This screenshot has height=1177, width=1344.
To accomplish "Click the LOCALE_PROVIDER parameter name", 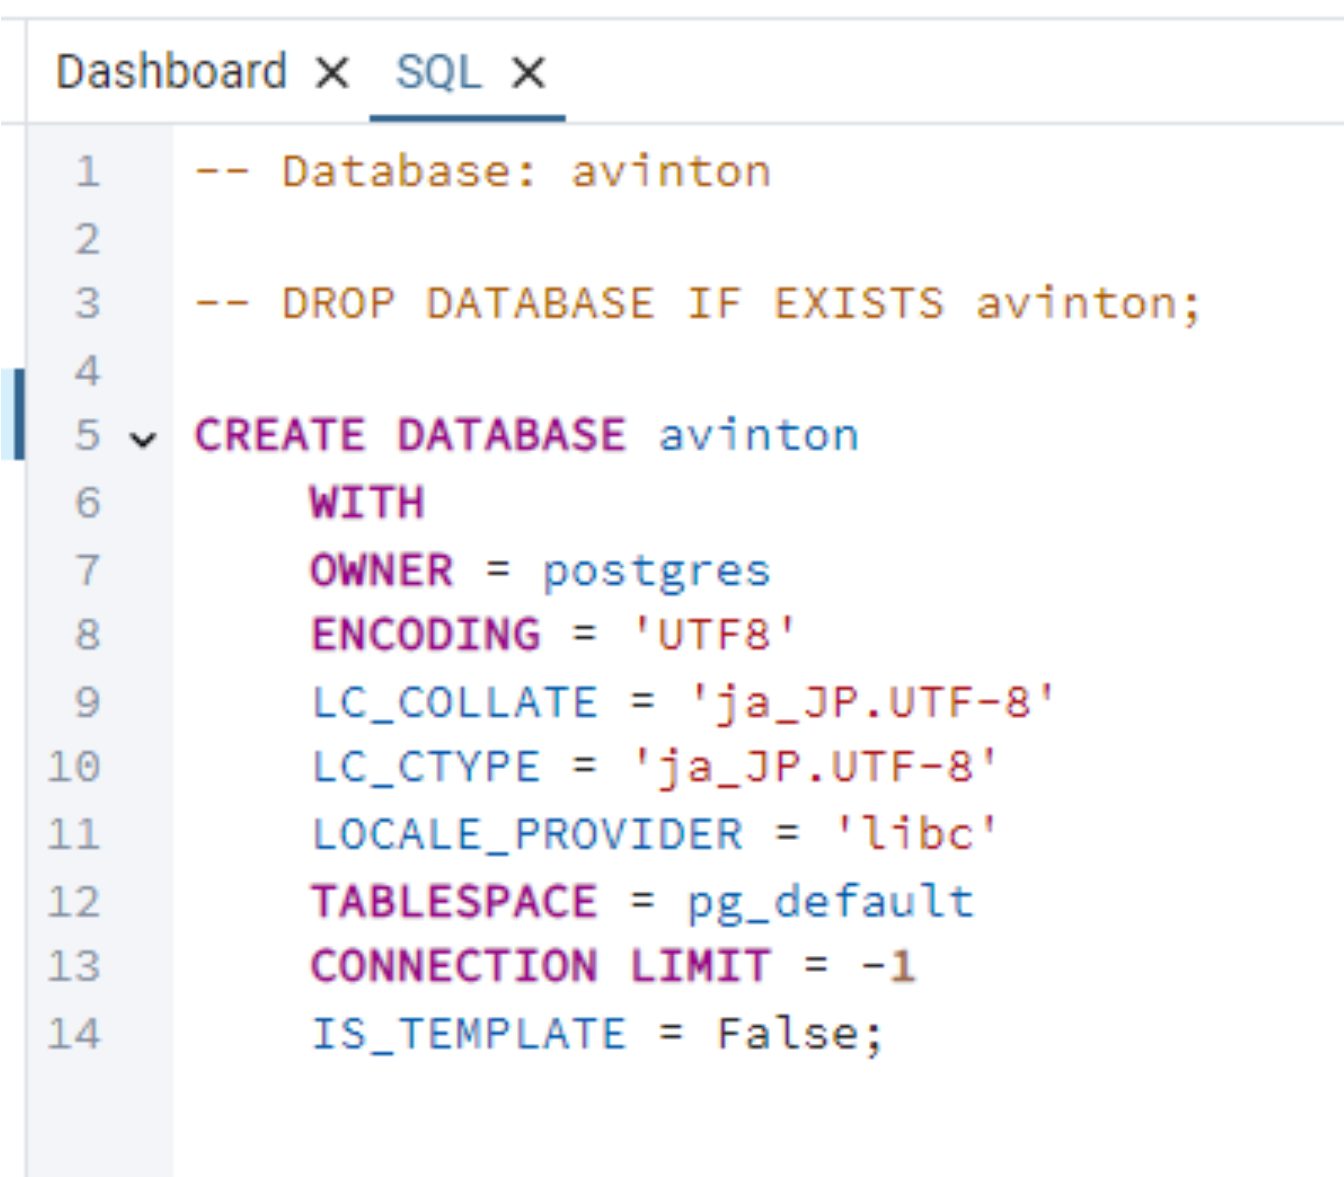I will pos(527,835).
